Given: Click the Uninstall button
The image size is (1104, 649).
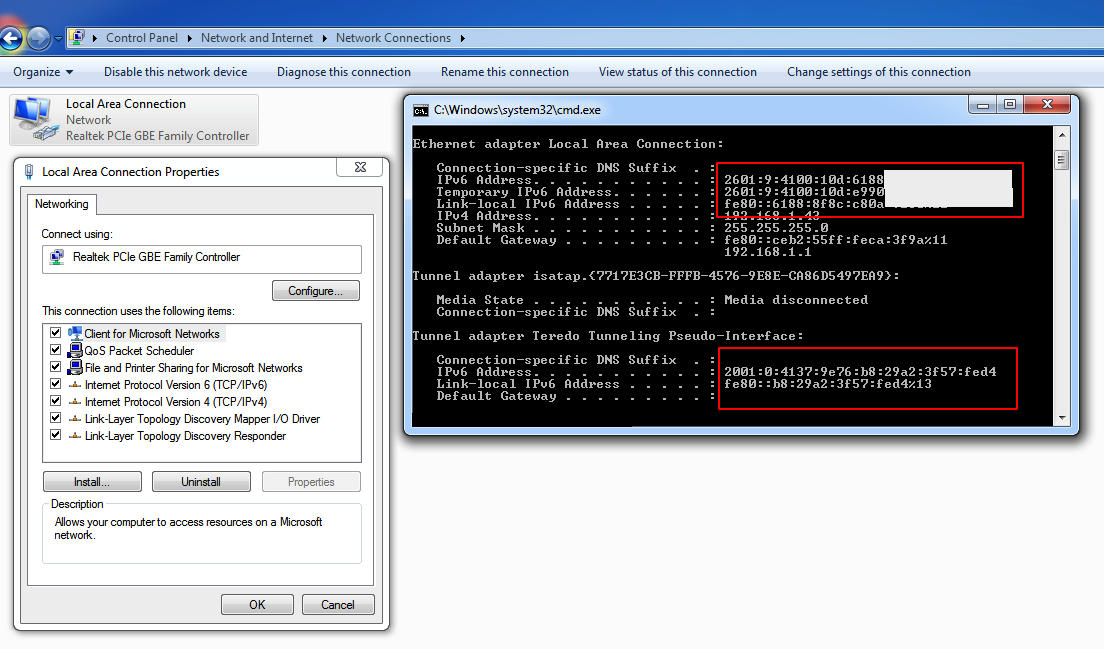Looking at the screenshot, I should tap(201, 481).
